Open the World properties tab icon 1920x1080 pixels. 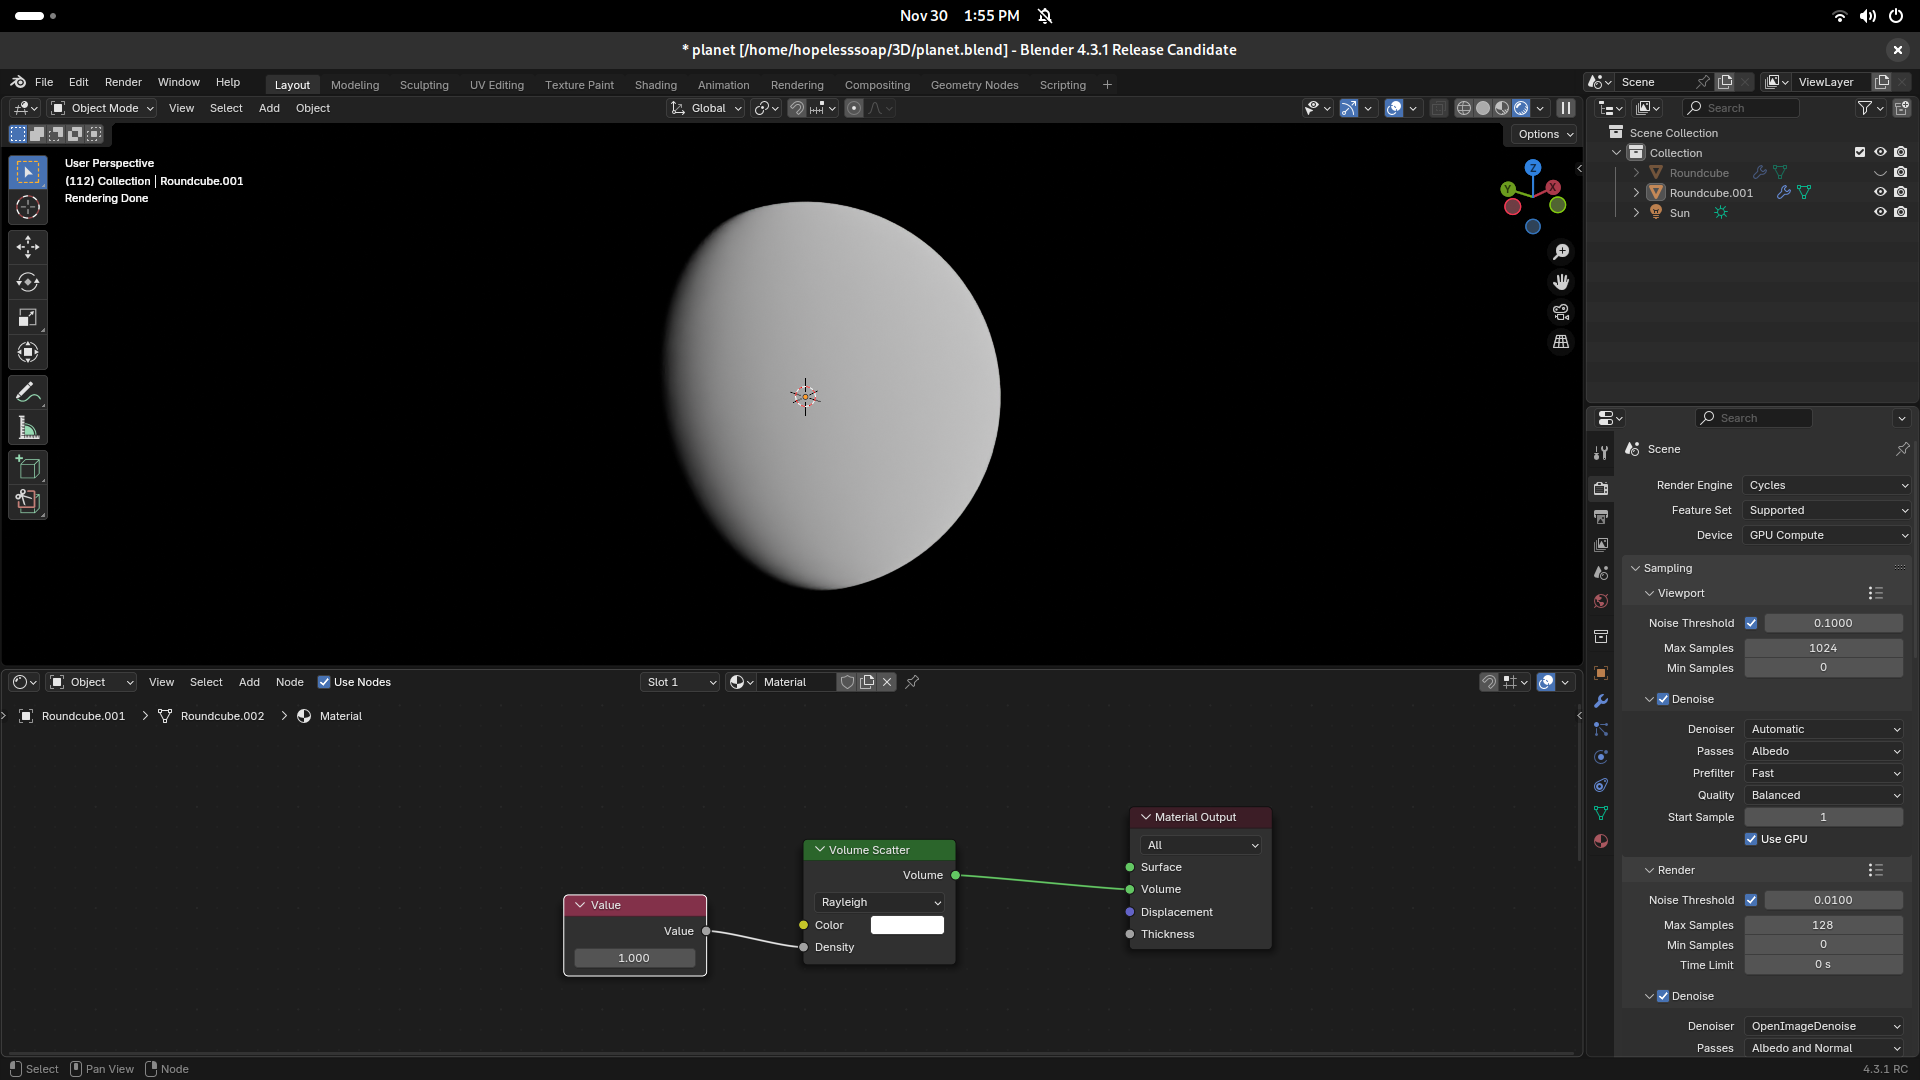click(x=1601, y=601)
